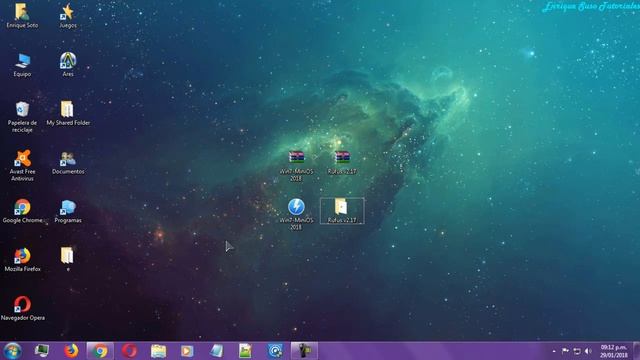640x360 pixels.
Task: Select the Enrique Soto user folder icon
Action: pyautogui.click(x=22, y=16)
